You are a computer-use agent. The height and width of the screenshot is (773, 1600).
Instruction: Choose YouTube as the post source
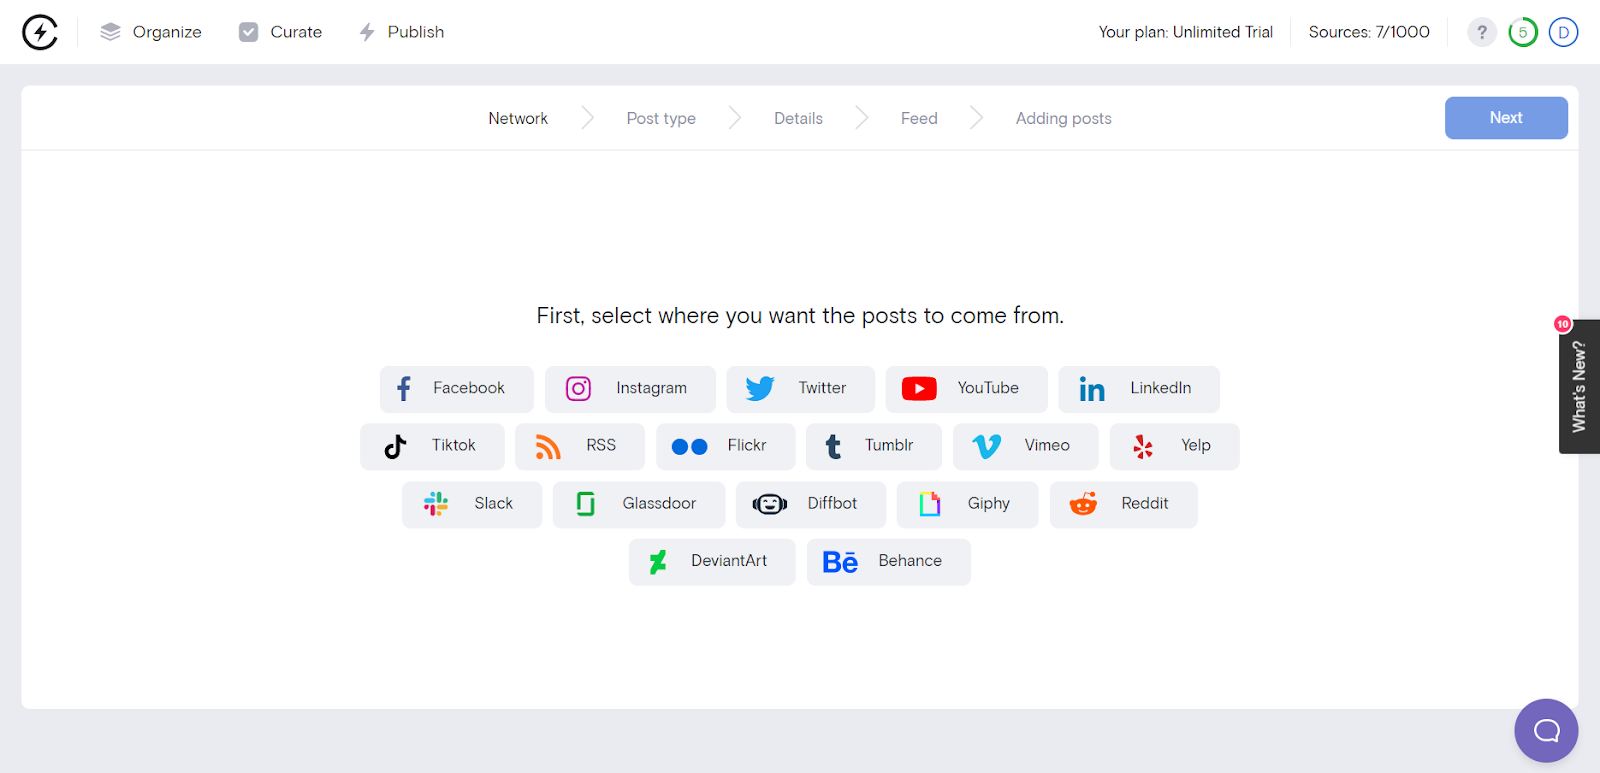(x=967, y=389)
